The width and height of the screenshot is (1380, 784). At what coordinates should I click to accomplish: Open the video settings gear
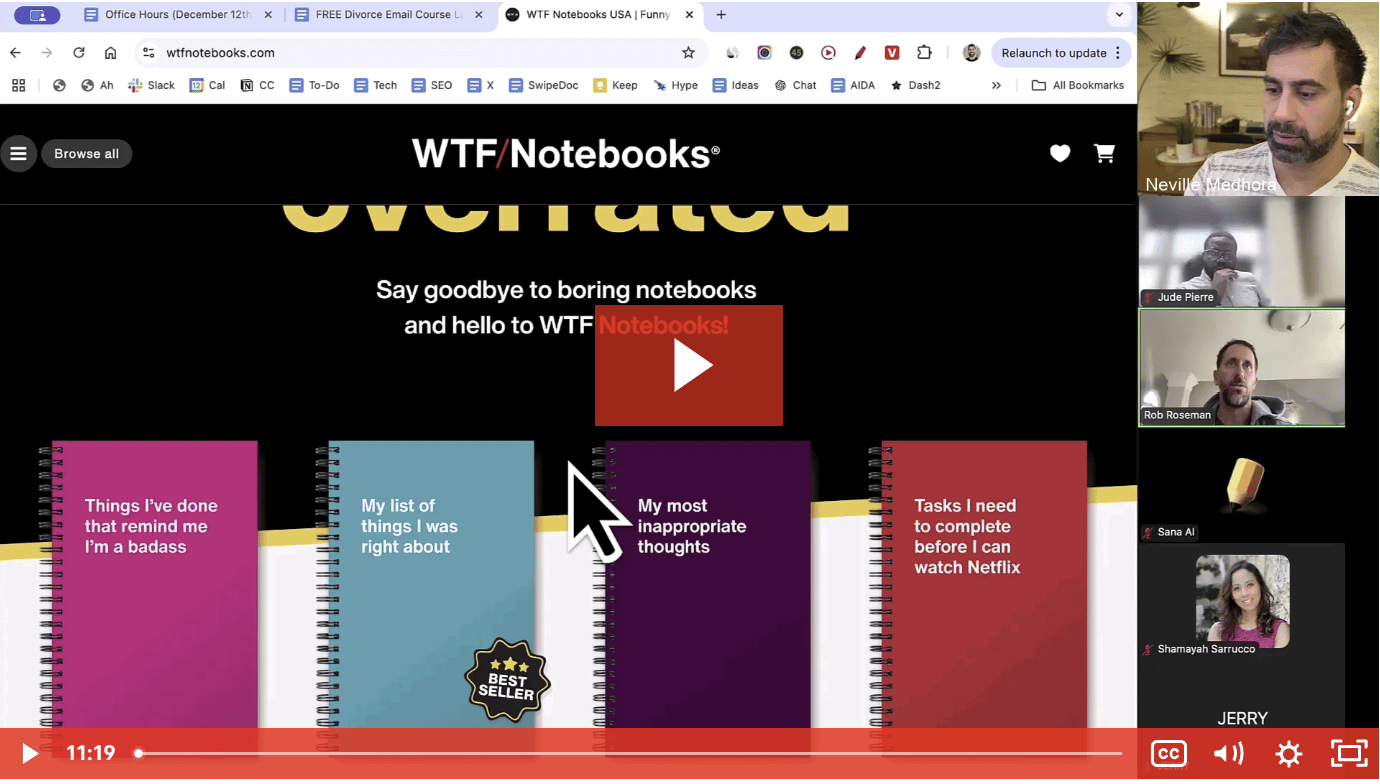point(1289,753)
